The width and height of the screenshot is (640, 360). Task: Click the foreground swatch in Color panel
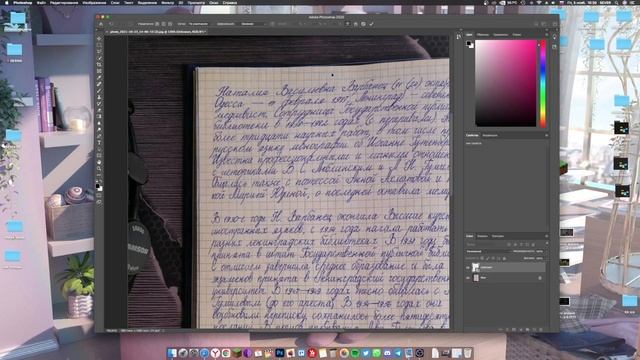pos(469,43)
